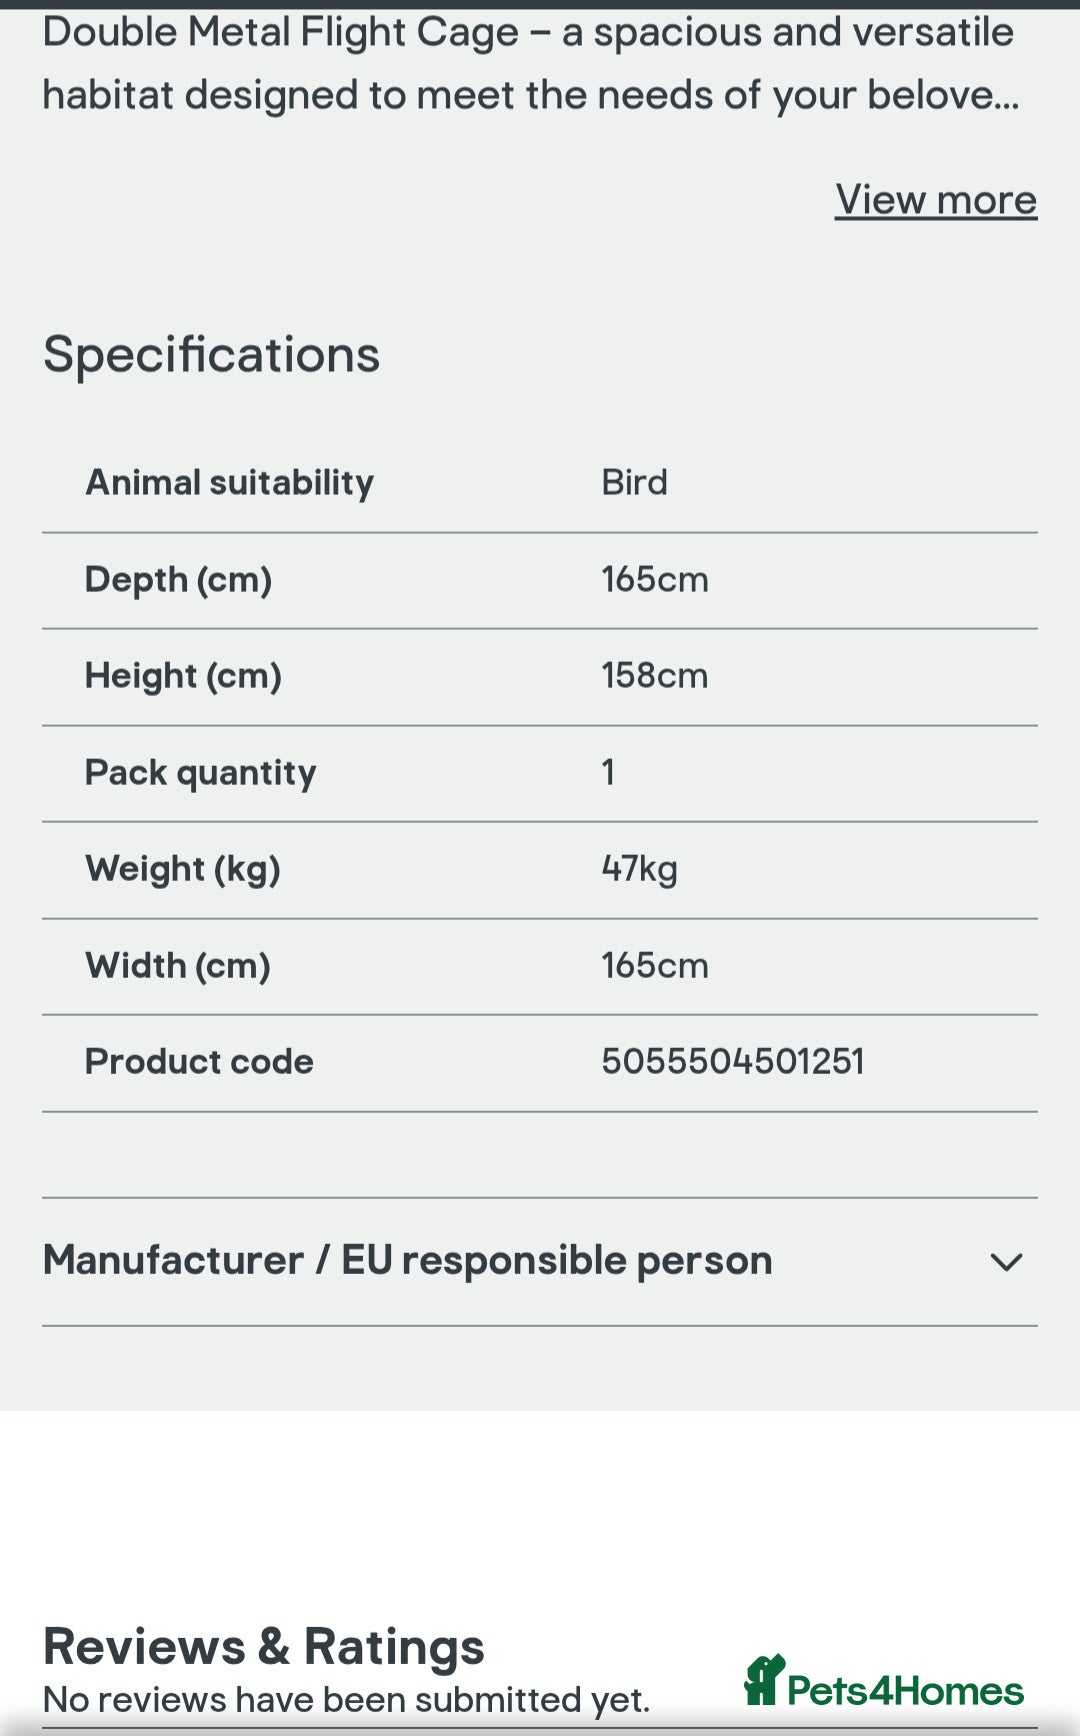Viewport: 1080px width, 1736px height.
Task: Click the Reviews & Ratings heading
Action: 264,1646
